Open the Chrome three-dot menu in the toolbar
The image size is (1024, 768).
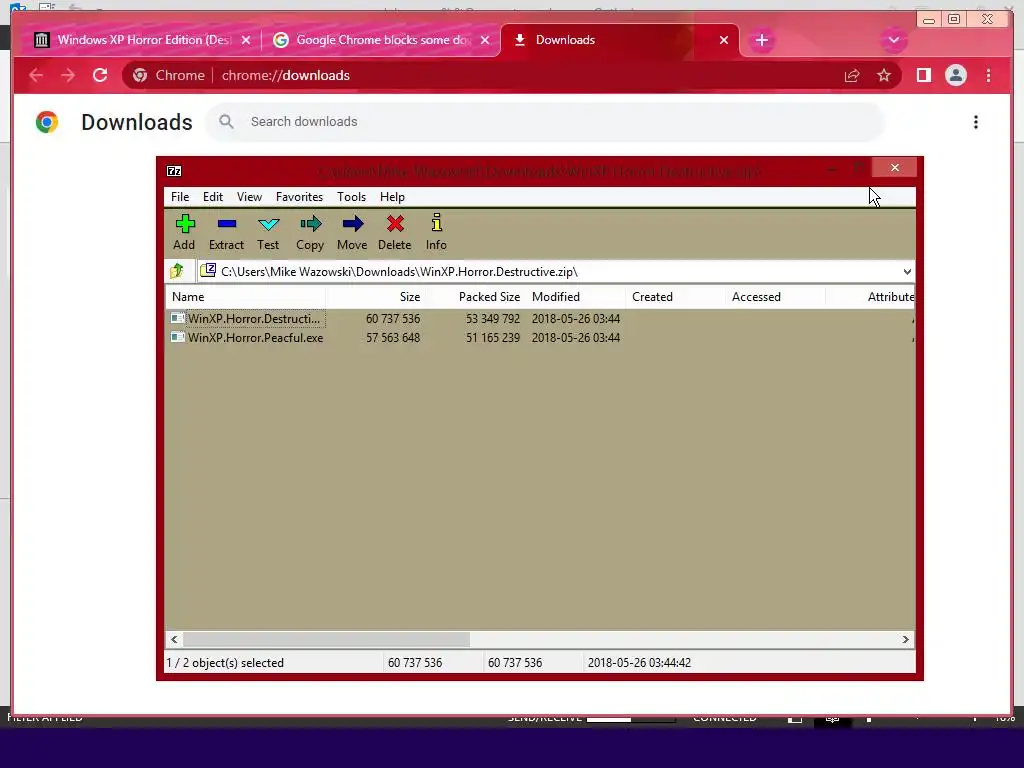coord(988,76)
